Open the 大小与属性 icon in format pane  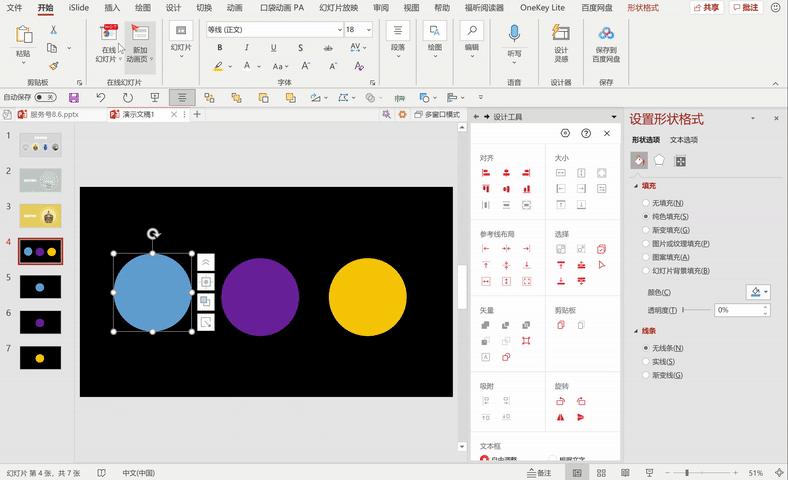680,160
